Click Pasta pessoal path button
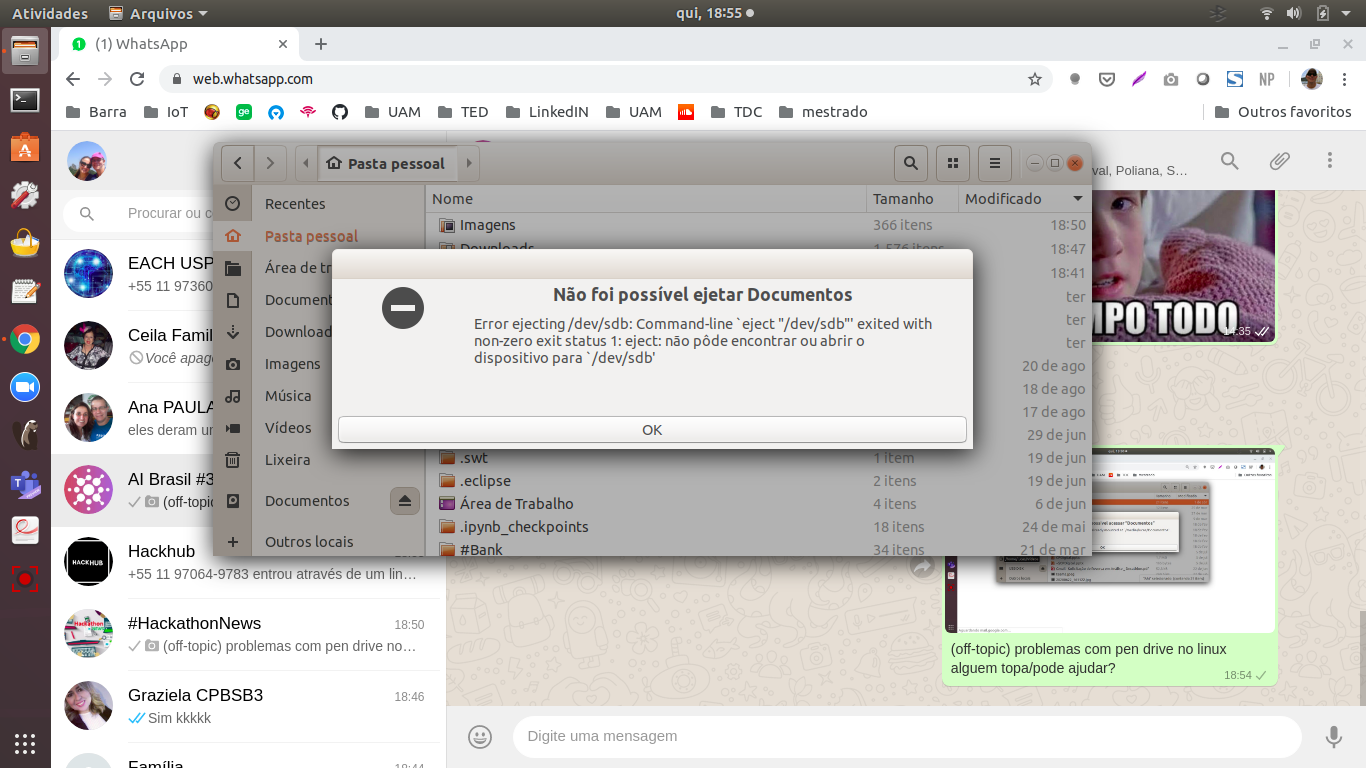 coord(386,163)
